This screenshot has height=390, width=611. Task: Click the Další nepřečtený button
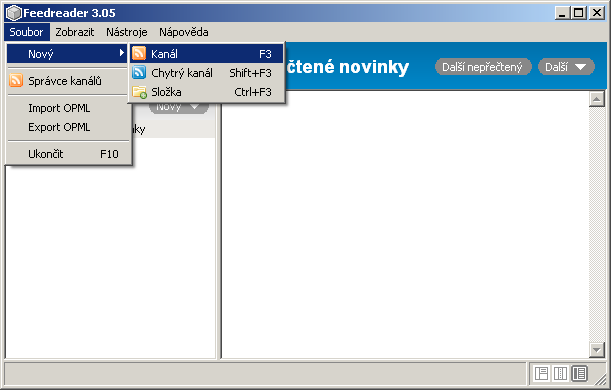(x=483, y=67)
